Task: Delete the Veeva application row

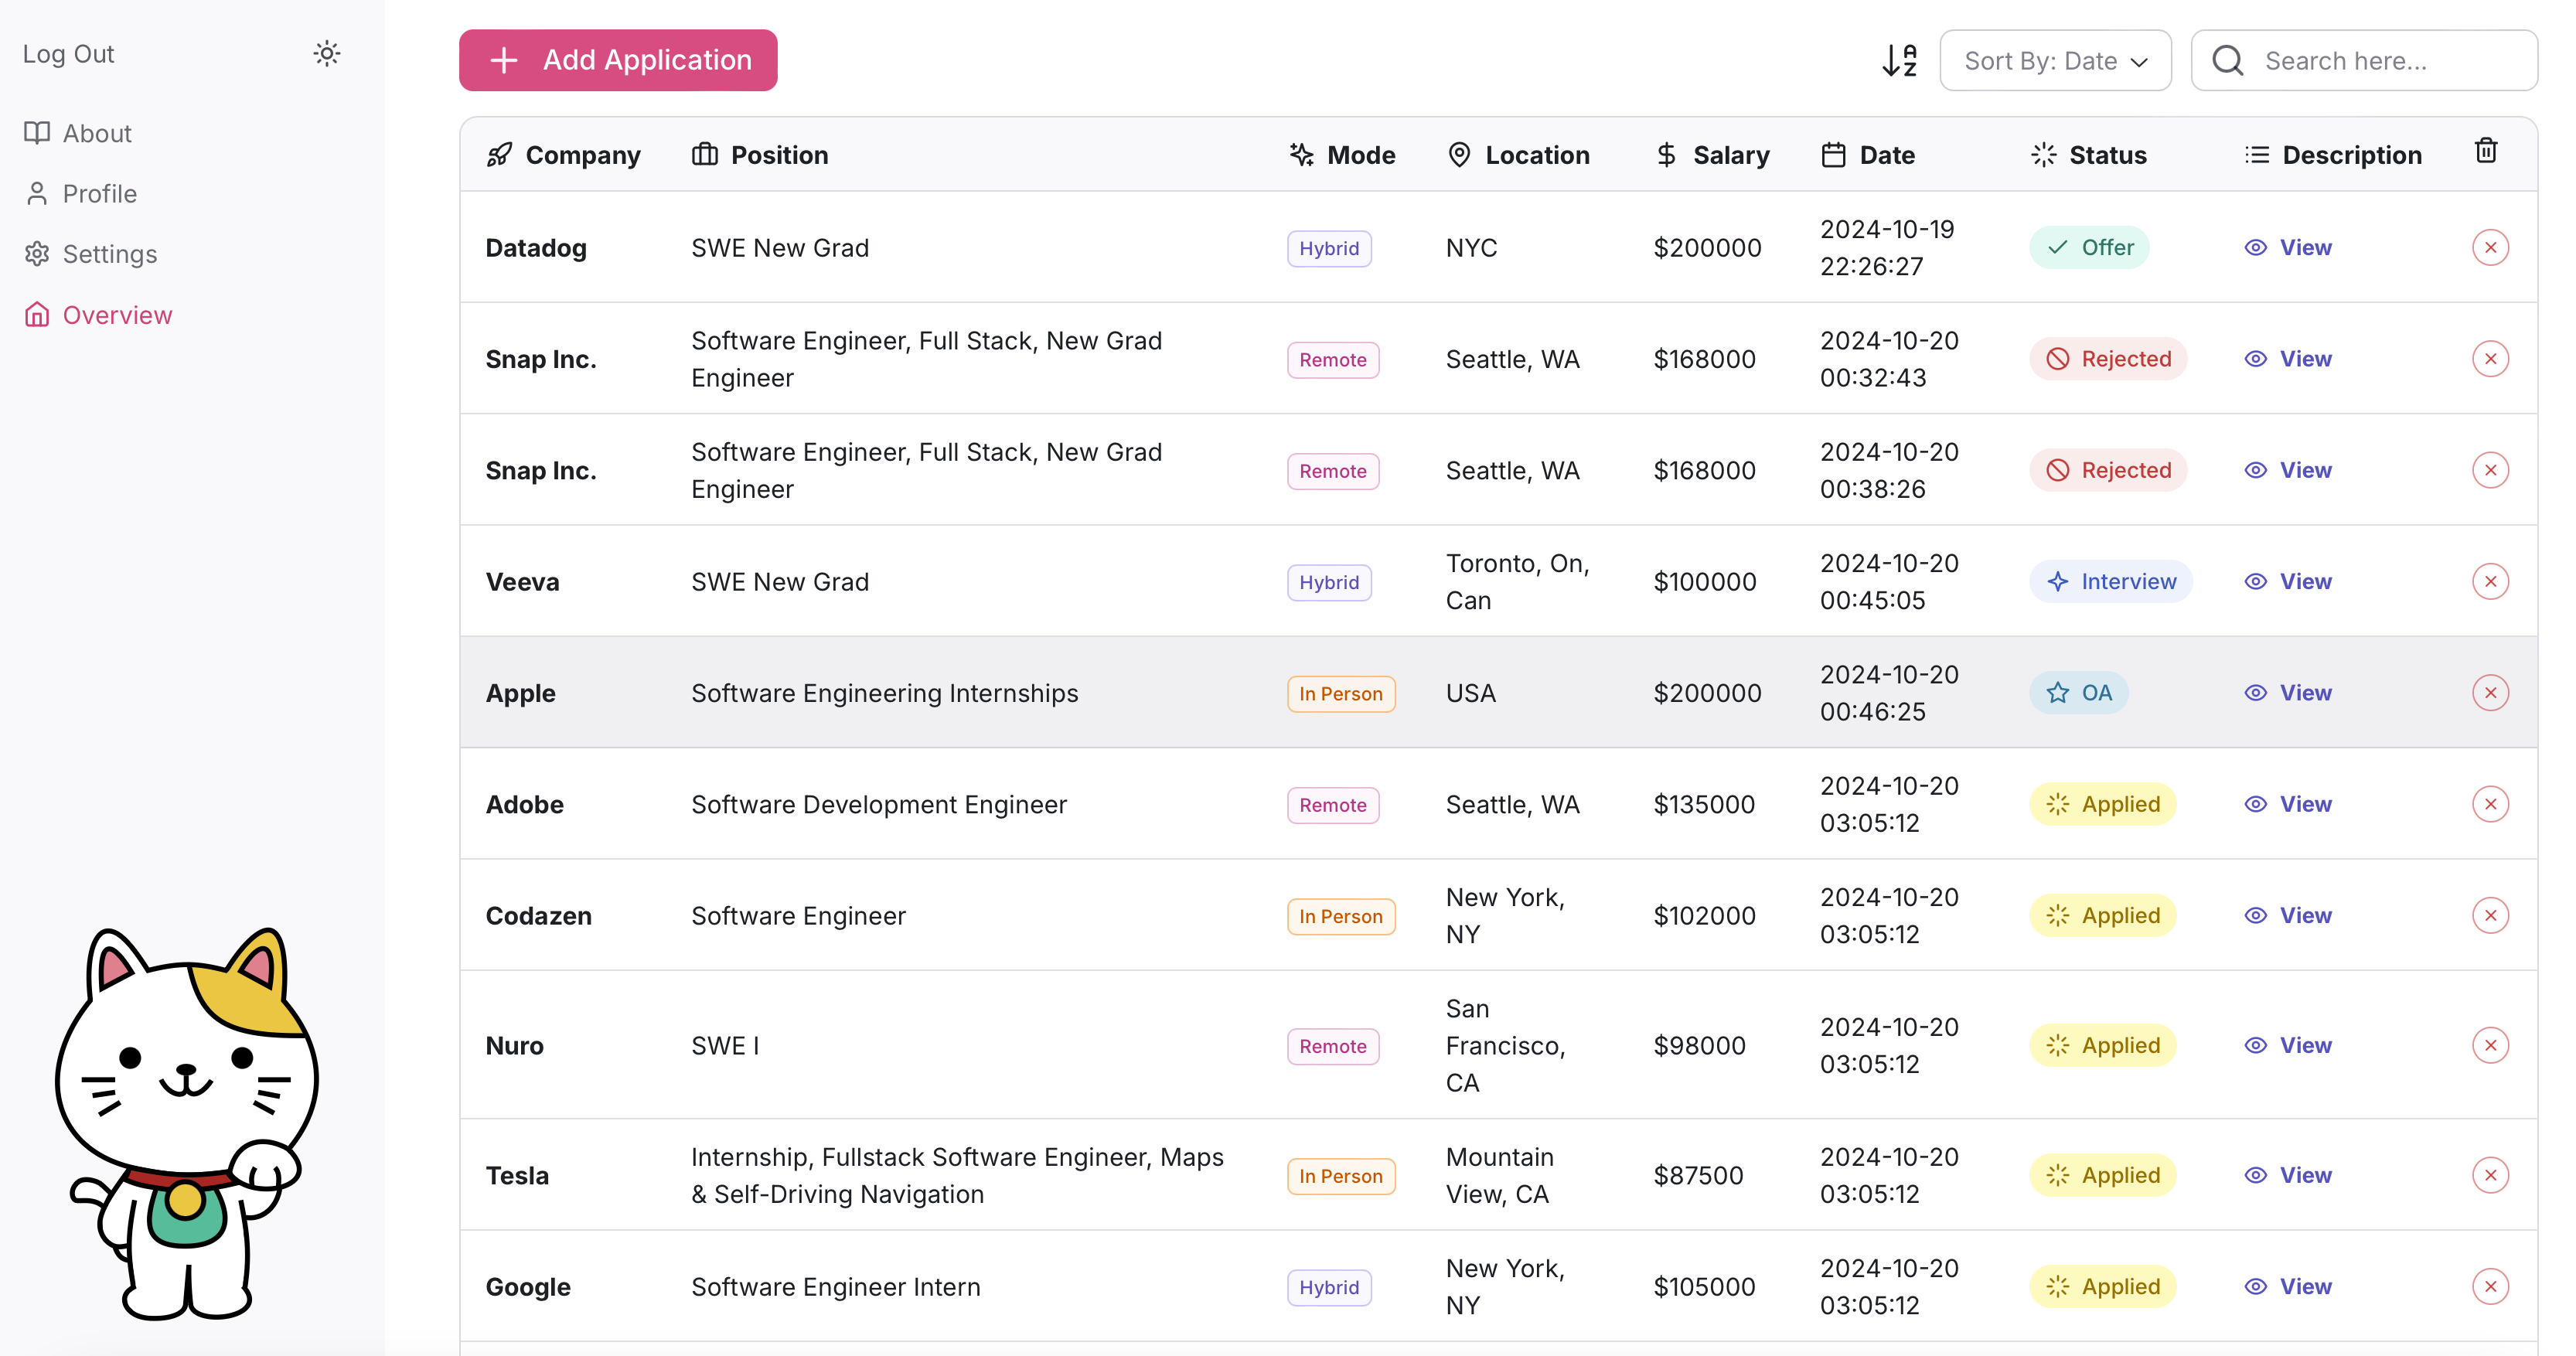Action: coord(2489,581)
